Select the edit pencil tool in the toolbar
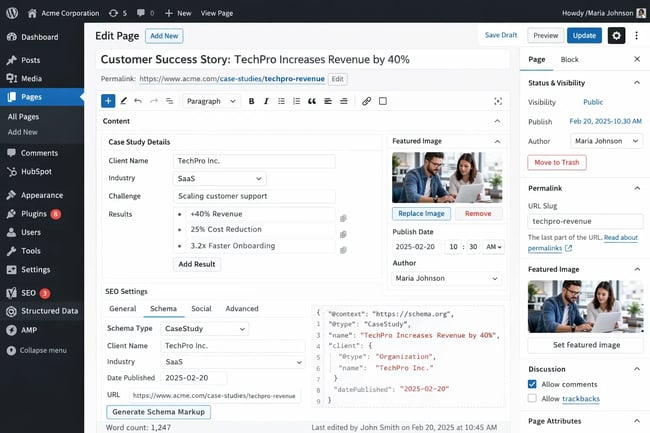Viewport: 650px width, 433px height. tap(123, 101)
